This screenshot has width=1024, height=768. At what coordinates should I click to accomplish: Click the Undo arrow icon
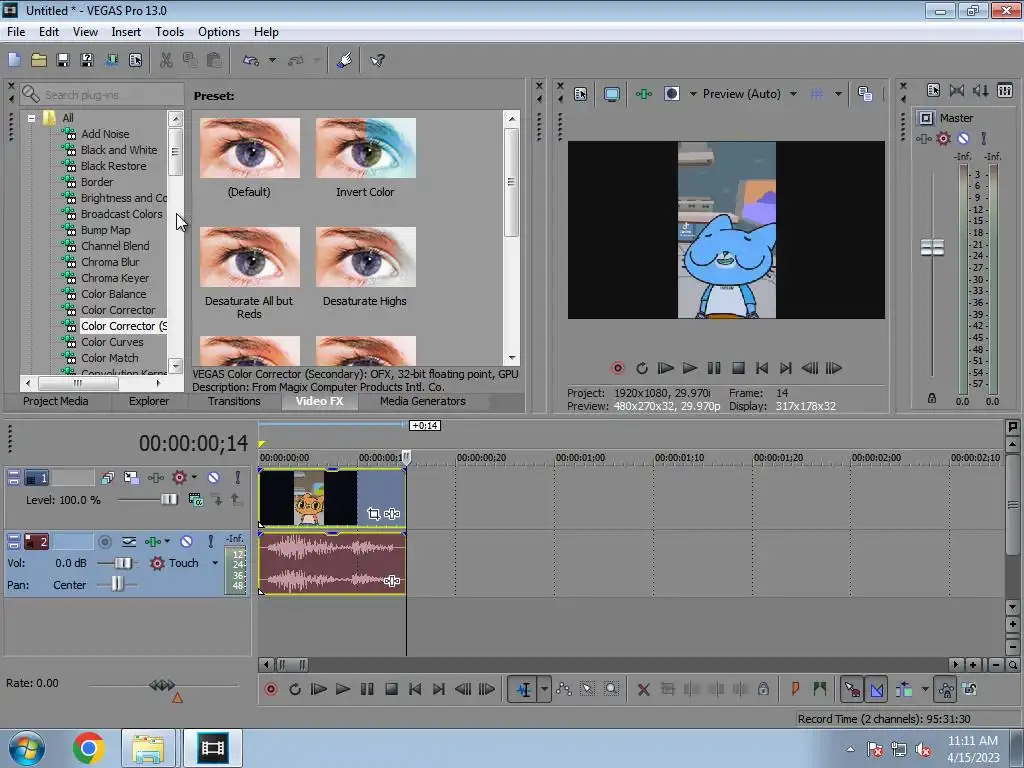coord(251,60)
